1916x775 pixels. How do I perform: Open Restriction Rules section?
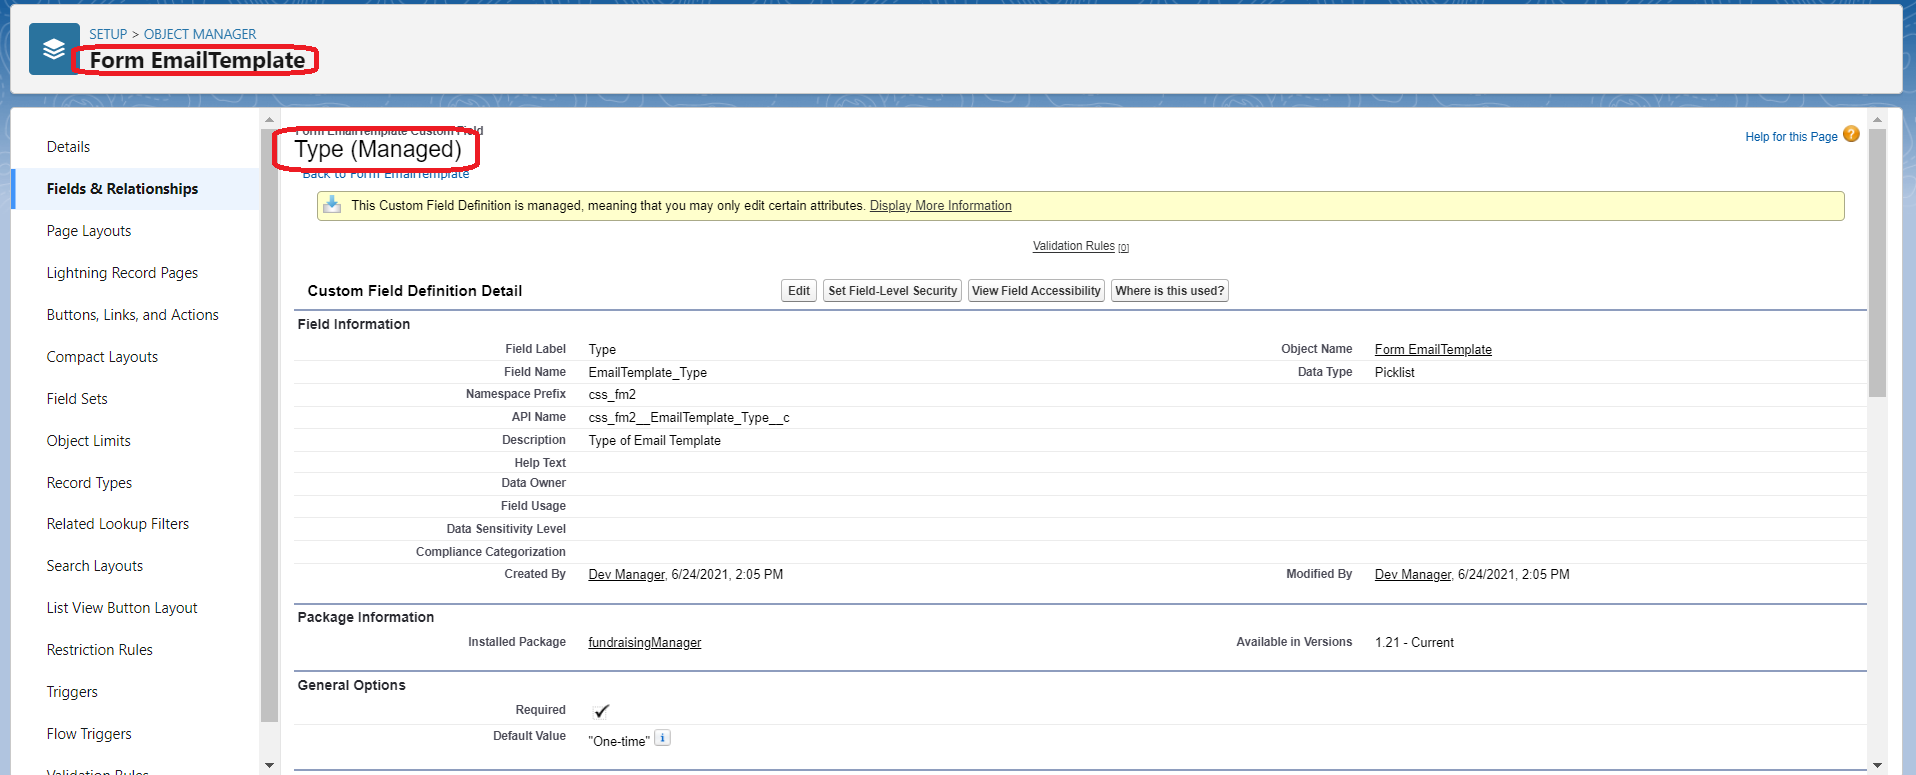100,650
